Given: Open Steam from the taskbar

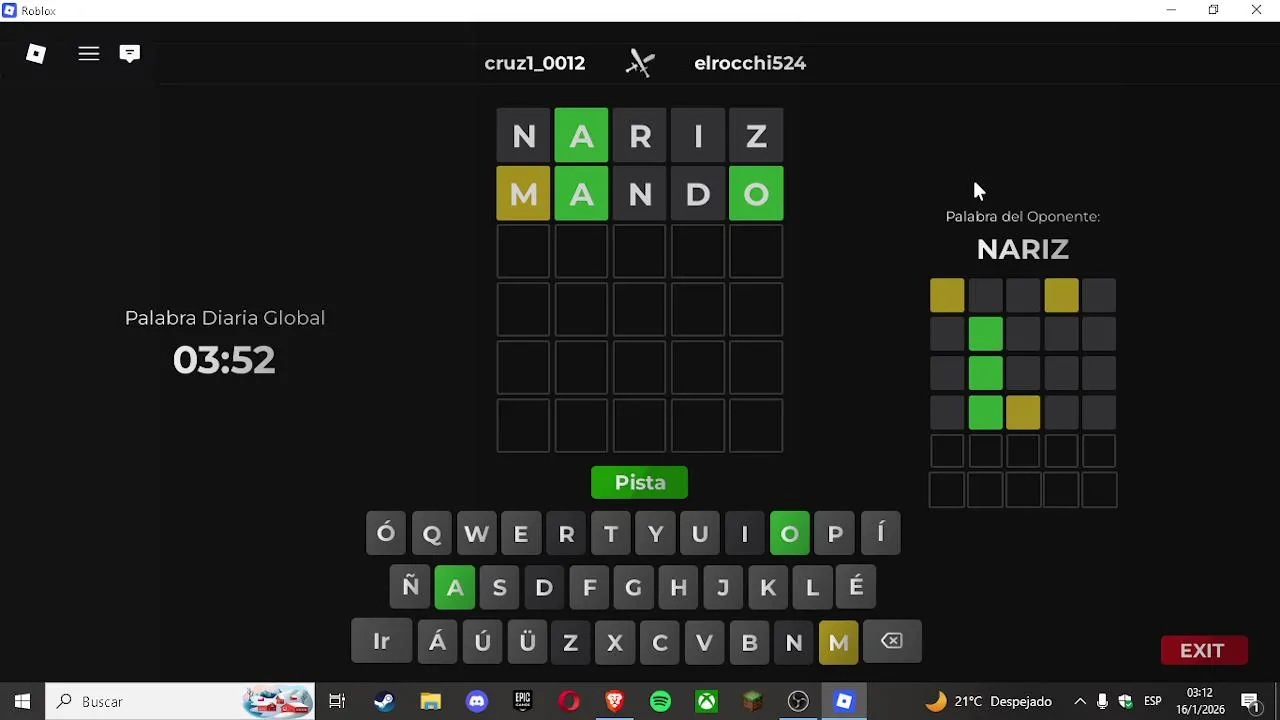Looking at the screenshot, I should click(384, 702).
